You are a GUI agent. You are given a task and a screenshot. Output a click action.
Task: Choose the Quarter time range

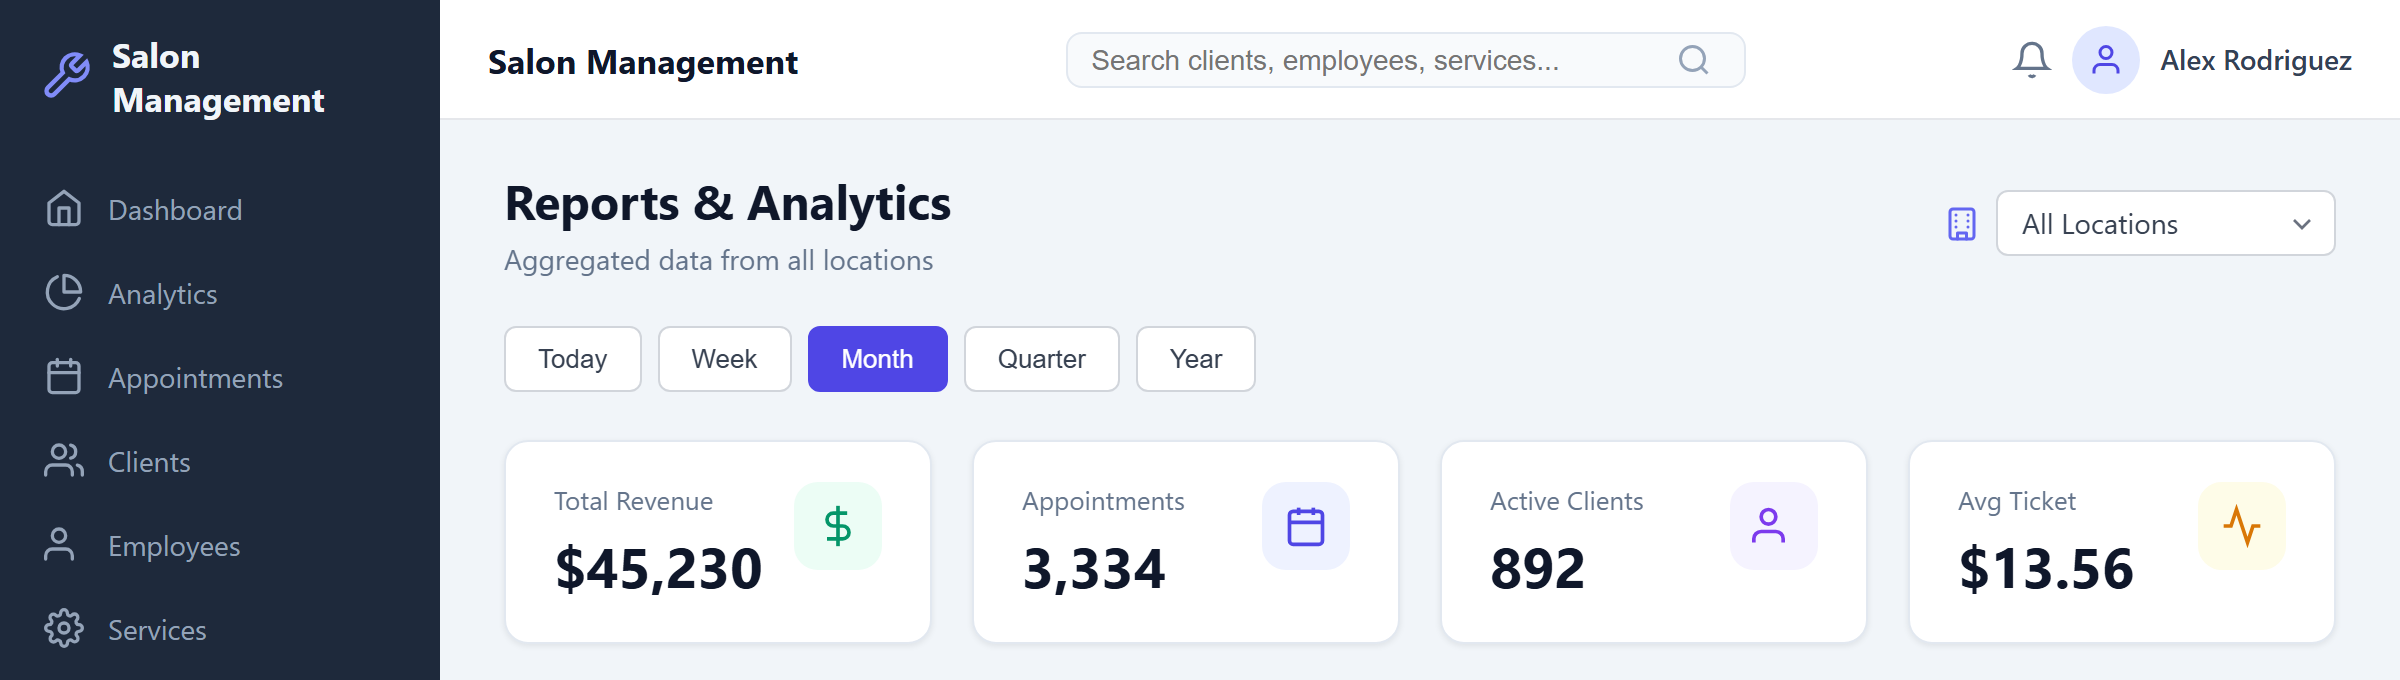pyautogui.click(x=1041, y=359)
